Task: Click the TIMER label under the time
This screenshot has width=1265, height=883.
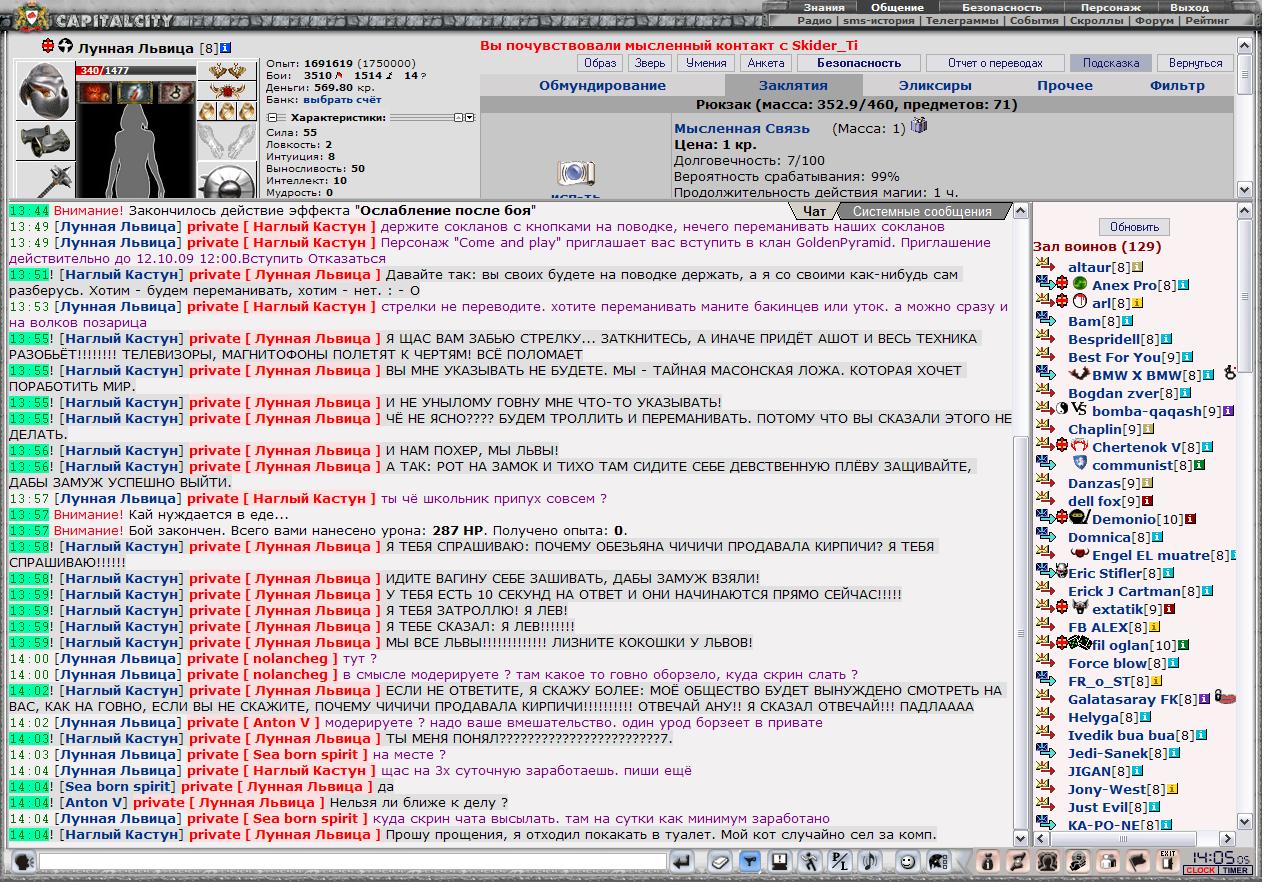Action: 1234,871
